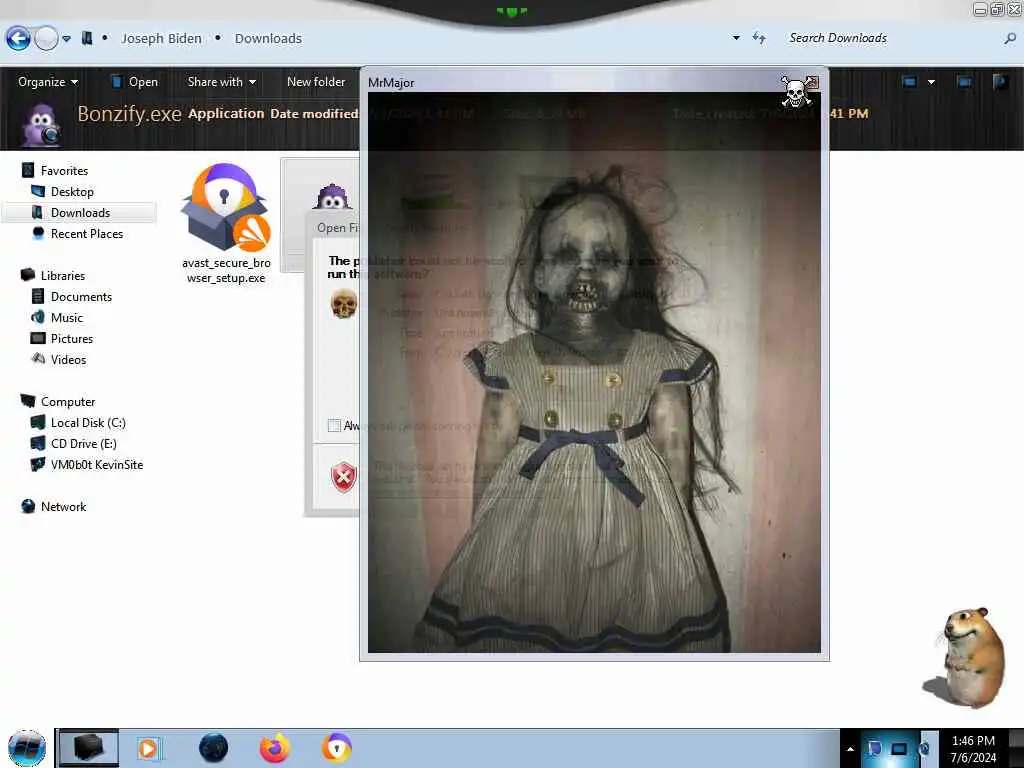Show hidden tray icons arrow
Image resolution: width=1024 pixels, height=768 pixels.
(x=850, y=749)
